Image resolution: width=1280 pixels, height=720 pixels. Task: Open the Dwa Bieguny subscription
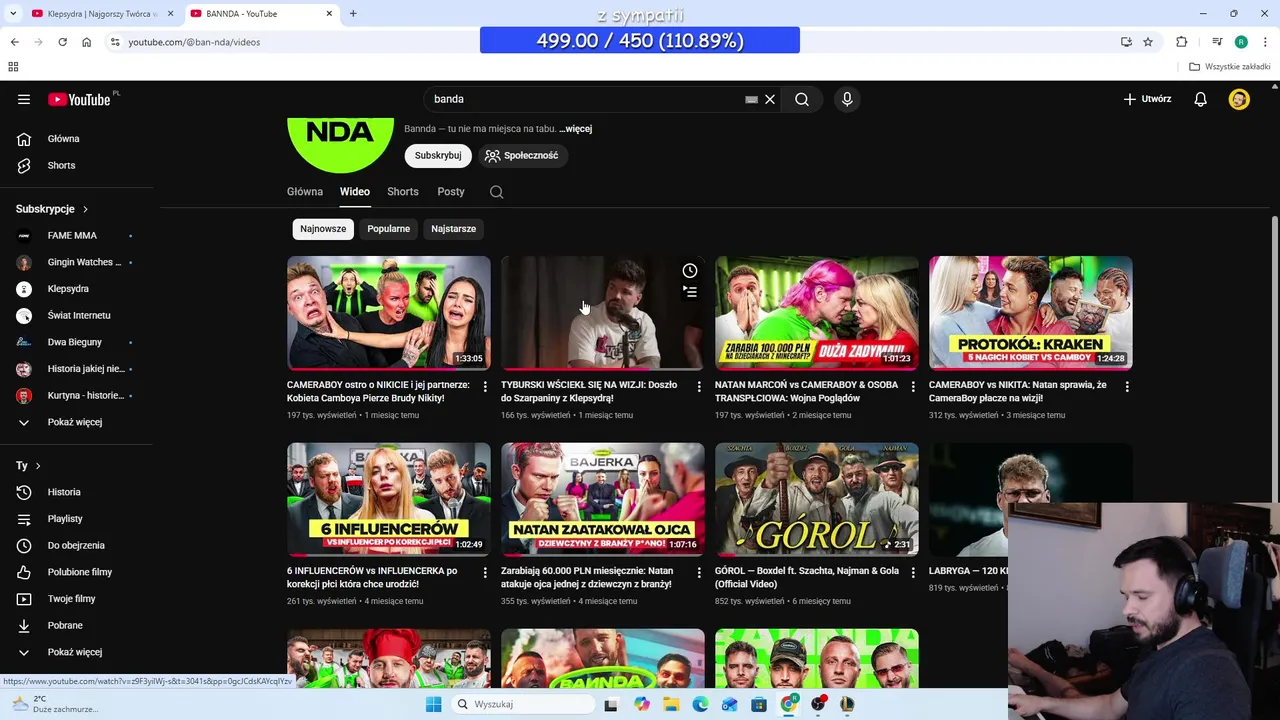(75, 342)
